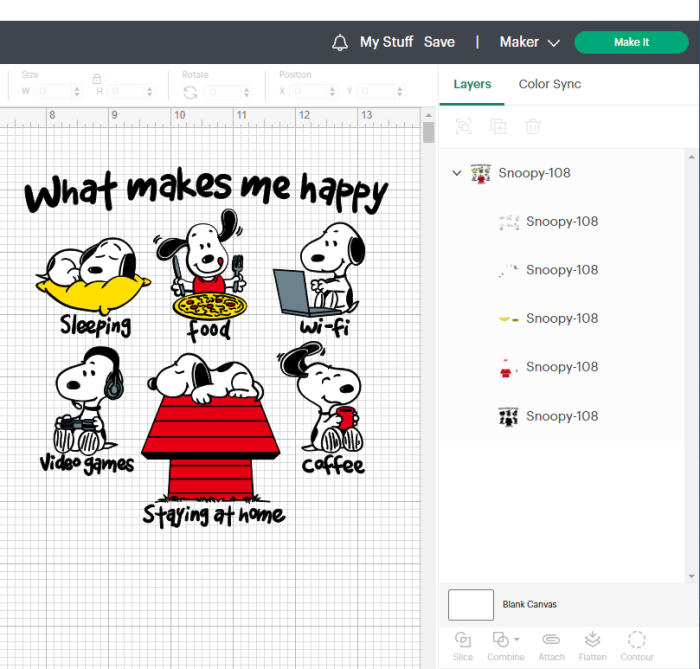The image size is (700, 669).
Task: Click the Make It button
Action: 631,42
